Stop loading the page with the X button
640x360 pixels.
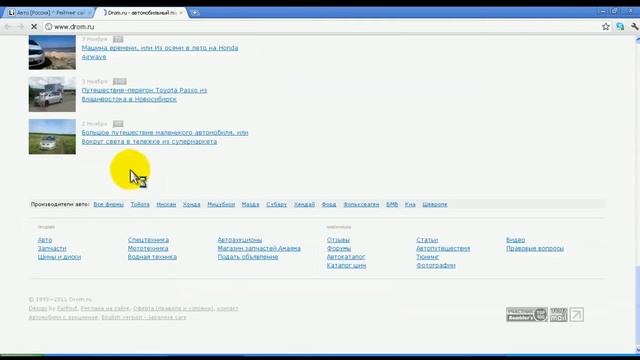click(34, 27)
